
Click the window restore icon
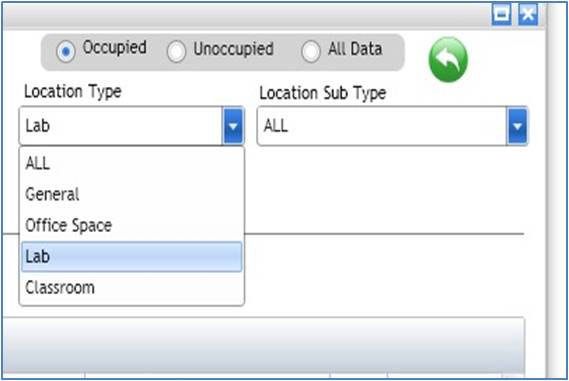[x=502, y=15]
